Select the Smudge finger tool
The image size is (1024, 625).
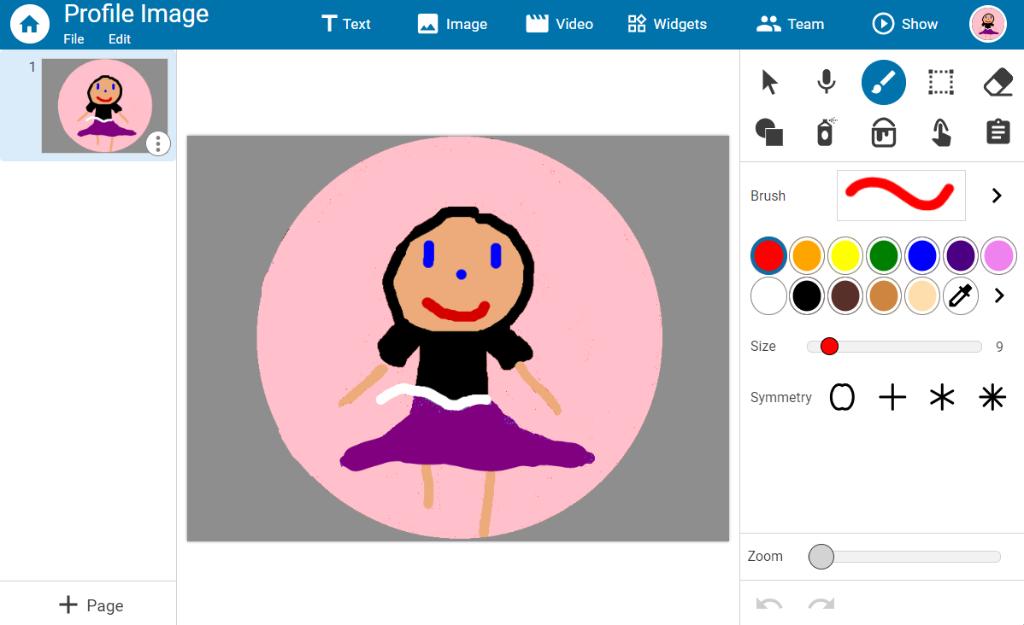[x=942, y=131]
